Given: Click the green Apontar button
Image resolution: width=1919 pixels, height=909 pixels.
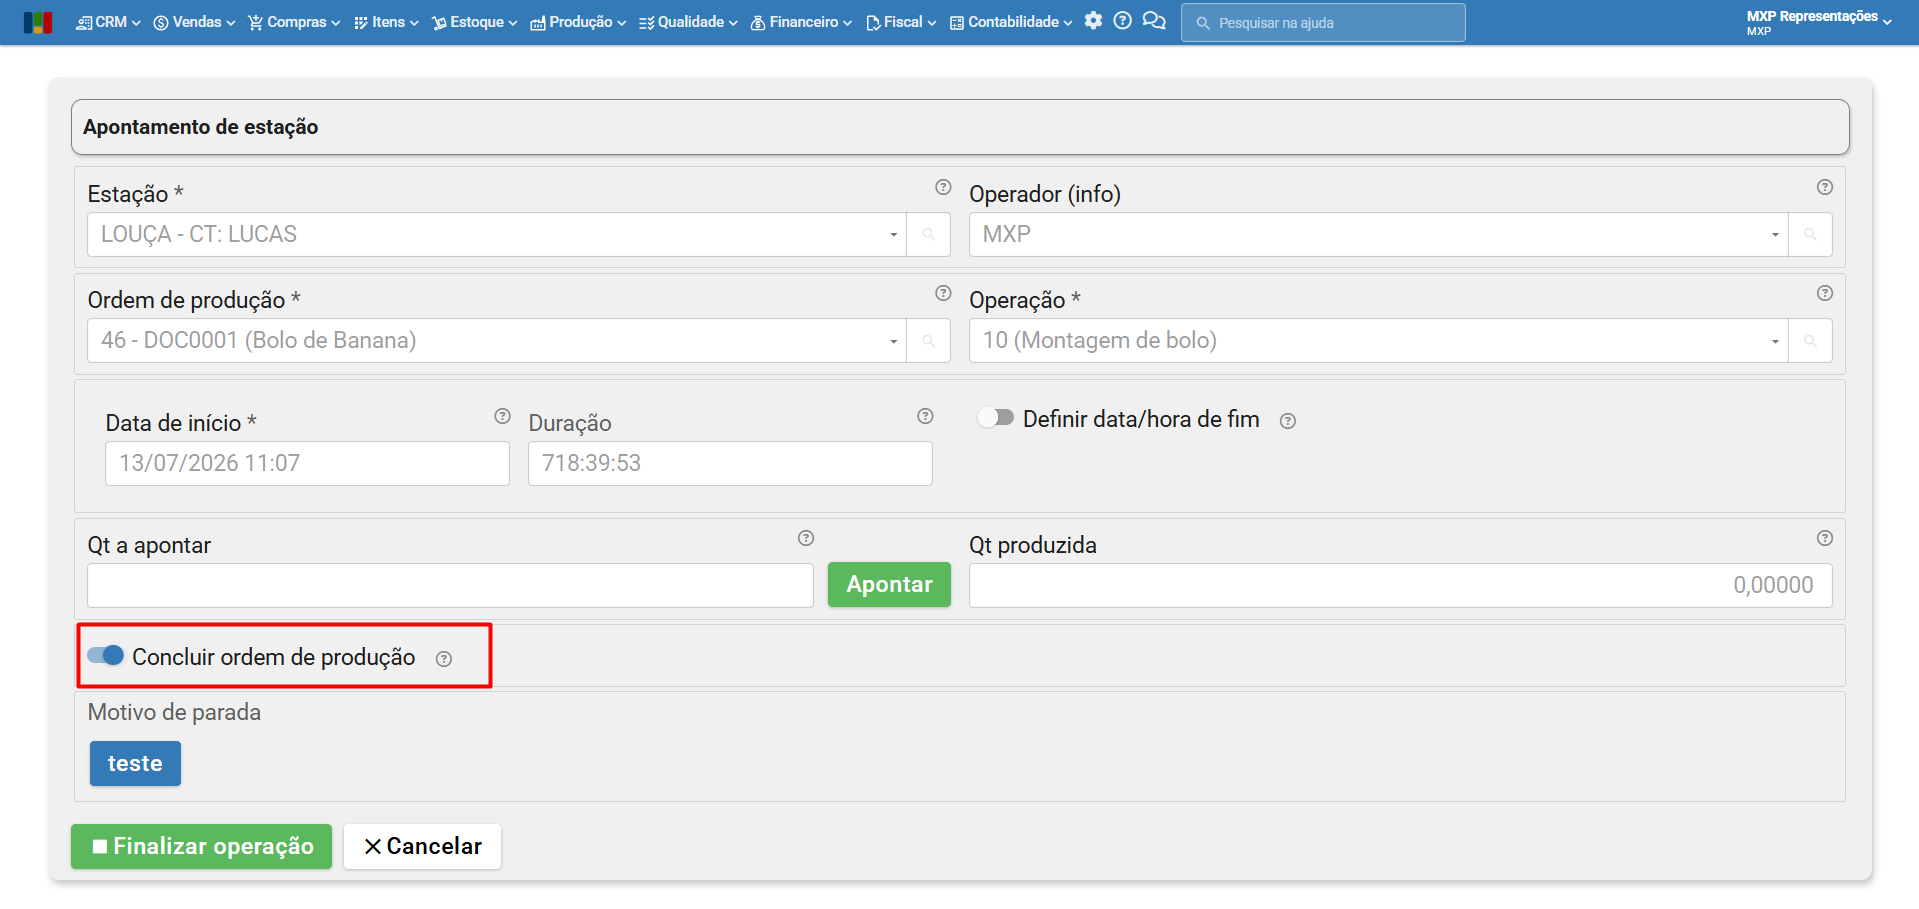Looking at the screenshot, I should pyautogui.click(x=889, y=585).
